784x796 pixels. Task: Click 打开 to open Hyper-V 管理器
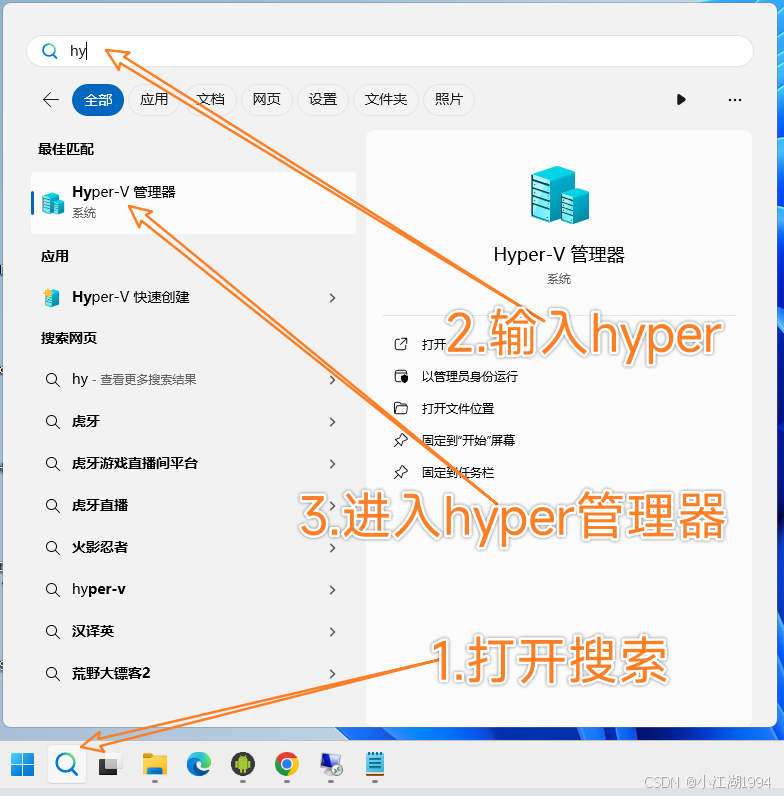[x=434, y=345]
